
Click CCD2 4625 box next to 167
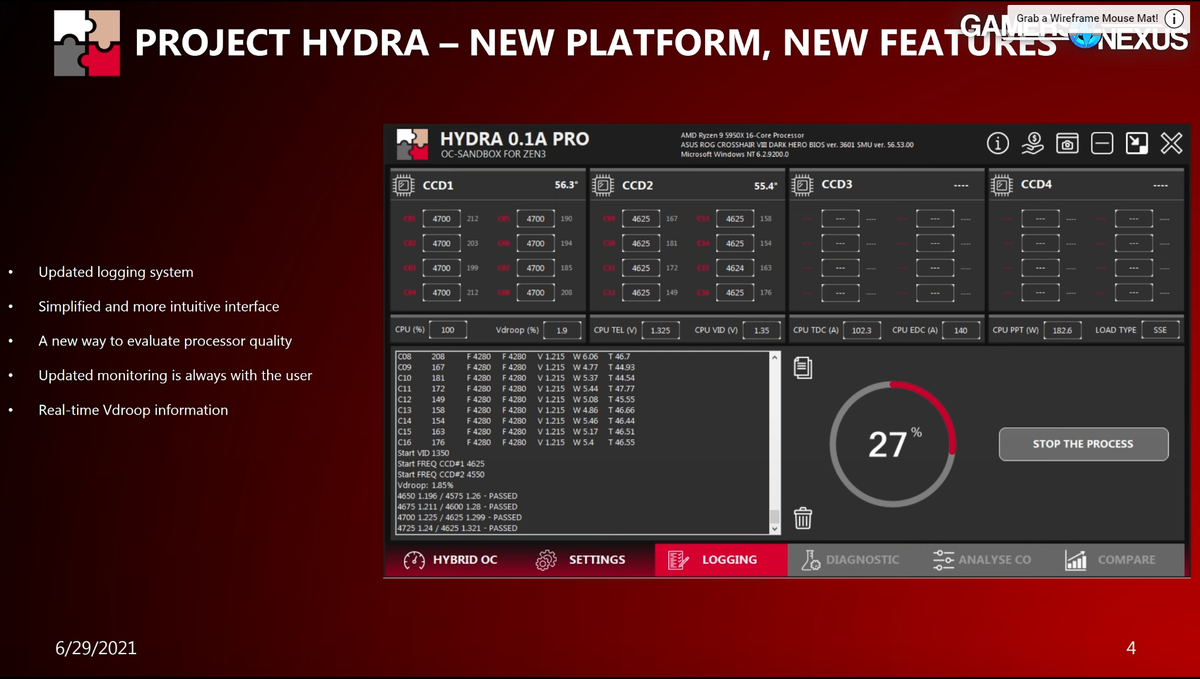641,218
